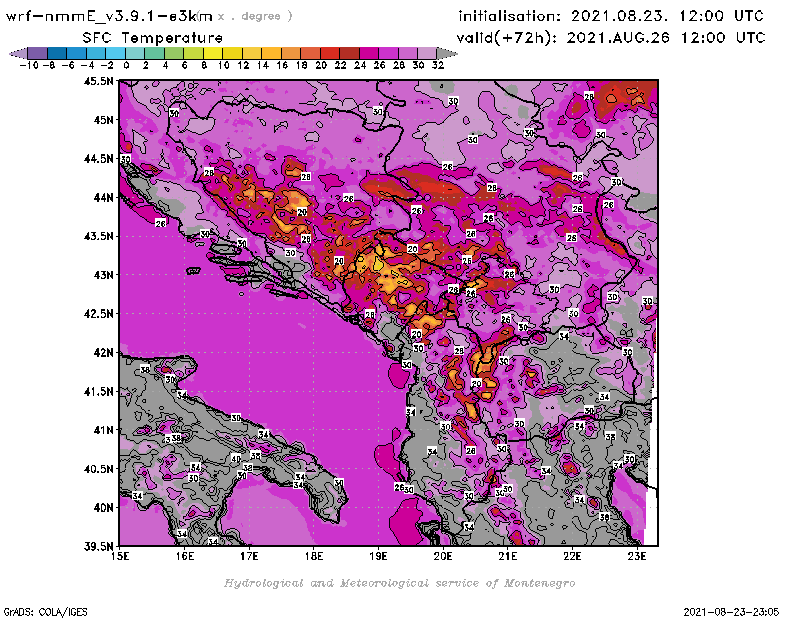
Task: Click the 'initialisation: 2021.08.23. 12:00 UTC' line
Action: click(611, 16)
